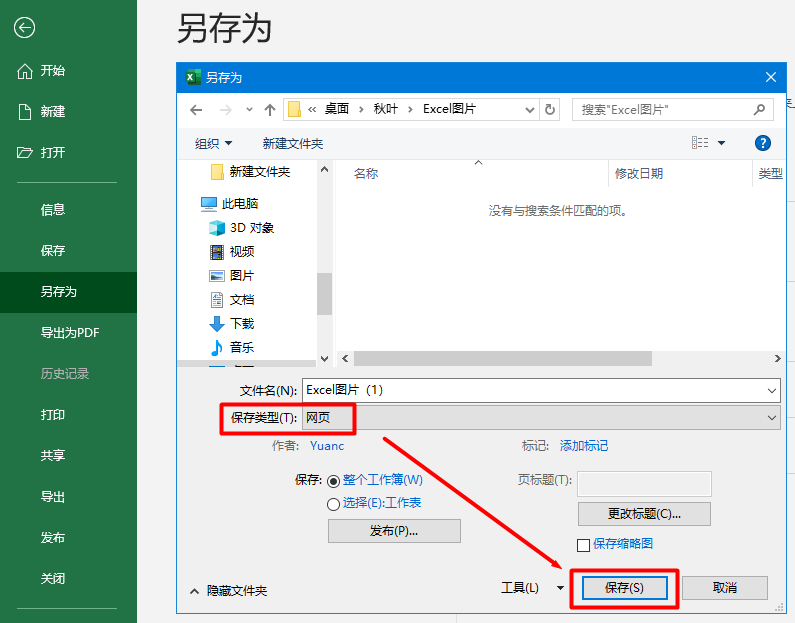Click author name Yuanc

click(327, 446)
